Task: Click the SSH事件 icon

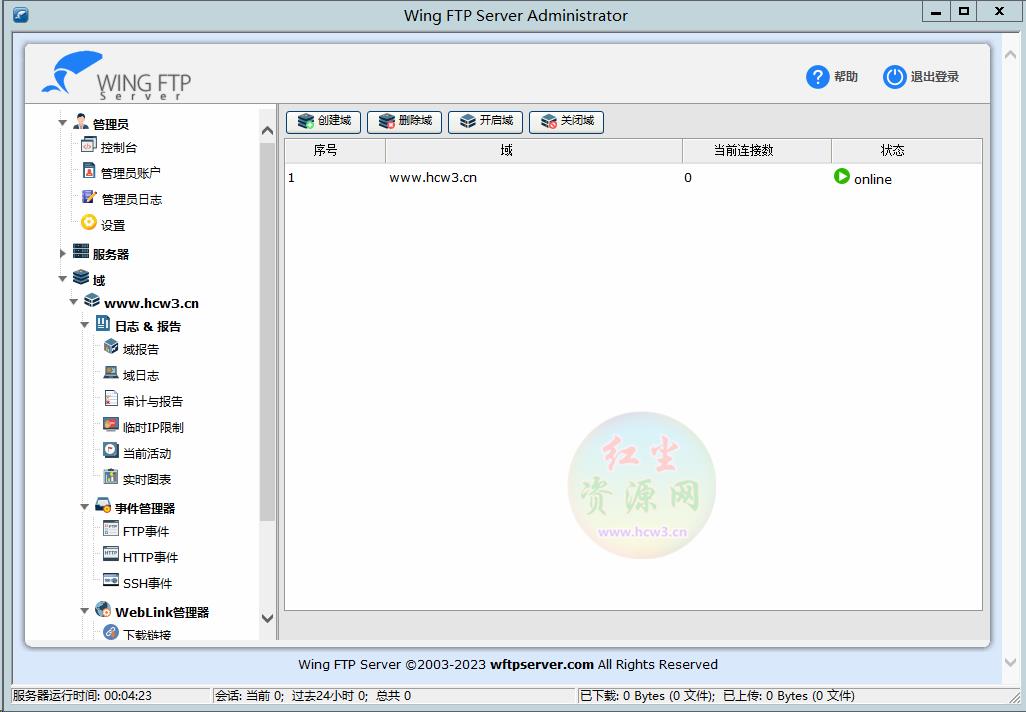Action: pyautogui.click(x=111, y=580)
